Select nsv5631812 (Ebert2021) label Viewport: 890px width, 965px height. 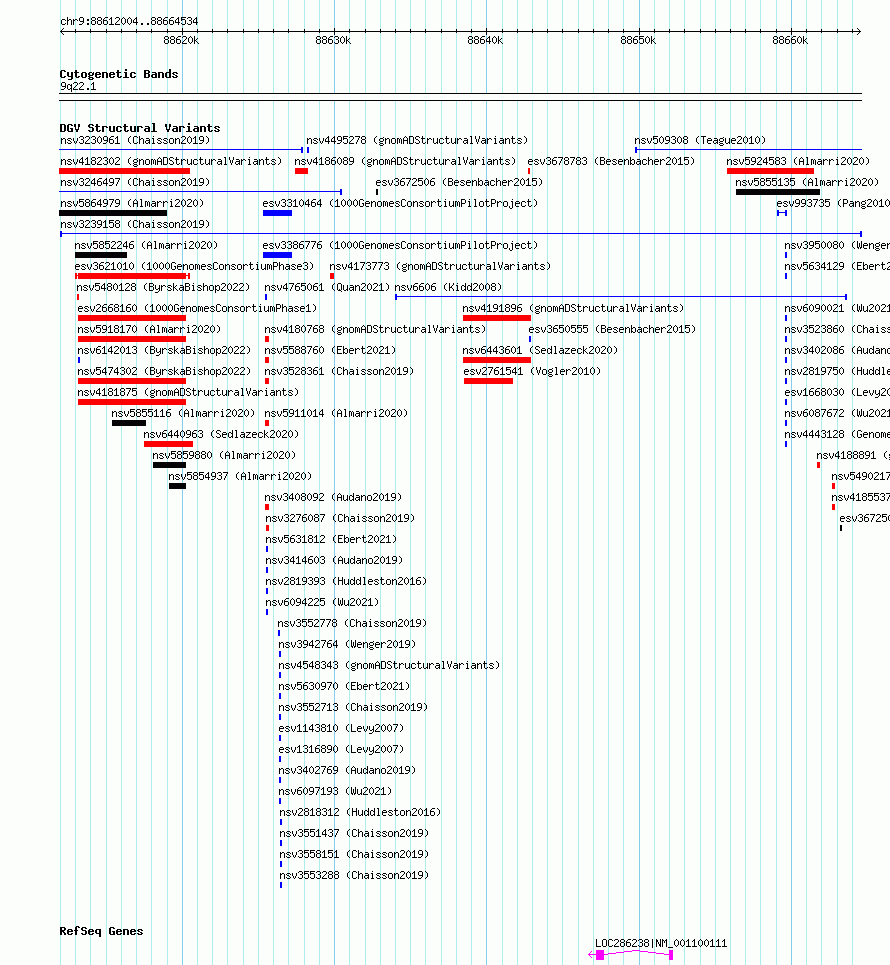click(x=331, y=539)
